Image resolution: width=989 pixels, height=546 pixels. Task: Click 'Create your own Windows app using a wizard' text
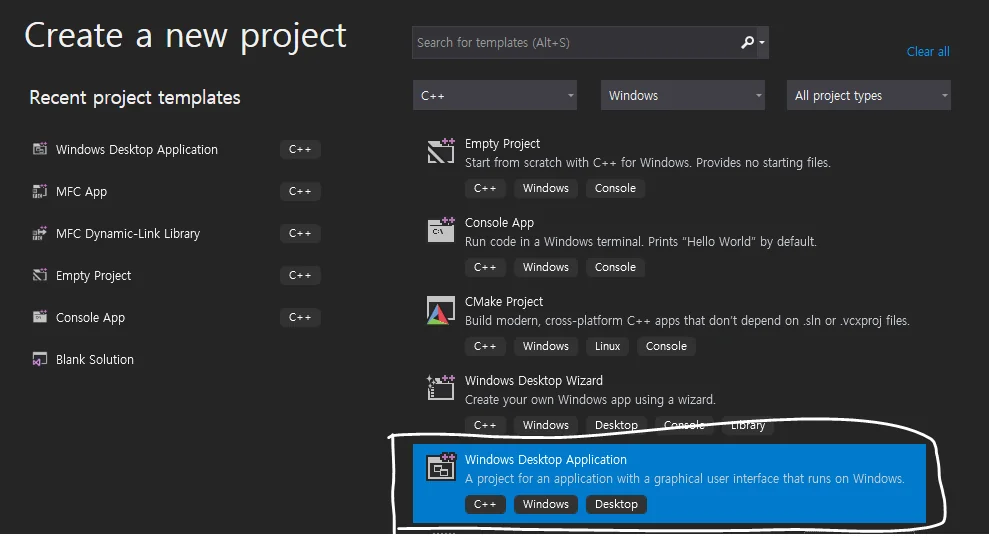[590, 400]
